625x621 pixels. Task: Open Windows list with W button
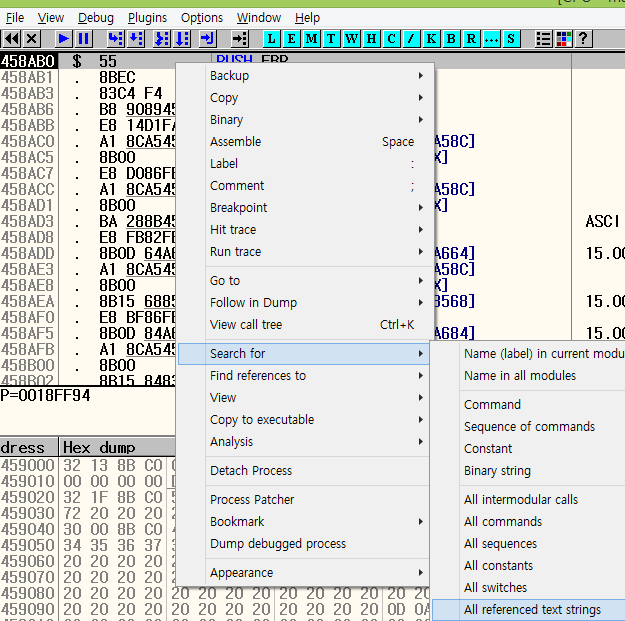(x=351, y=39)
